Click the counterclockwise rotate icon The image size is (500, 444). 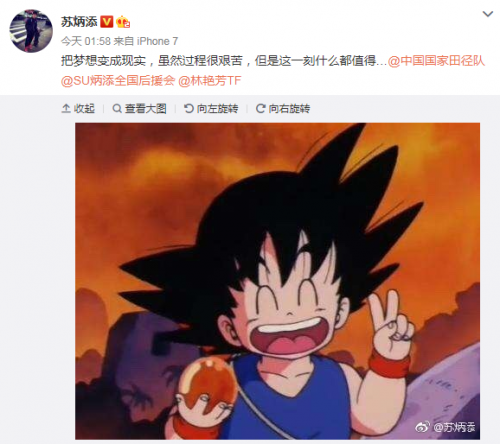189,109
